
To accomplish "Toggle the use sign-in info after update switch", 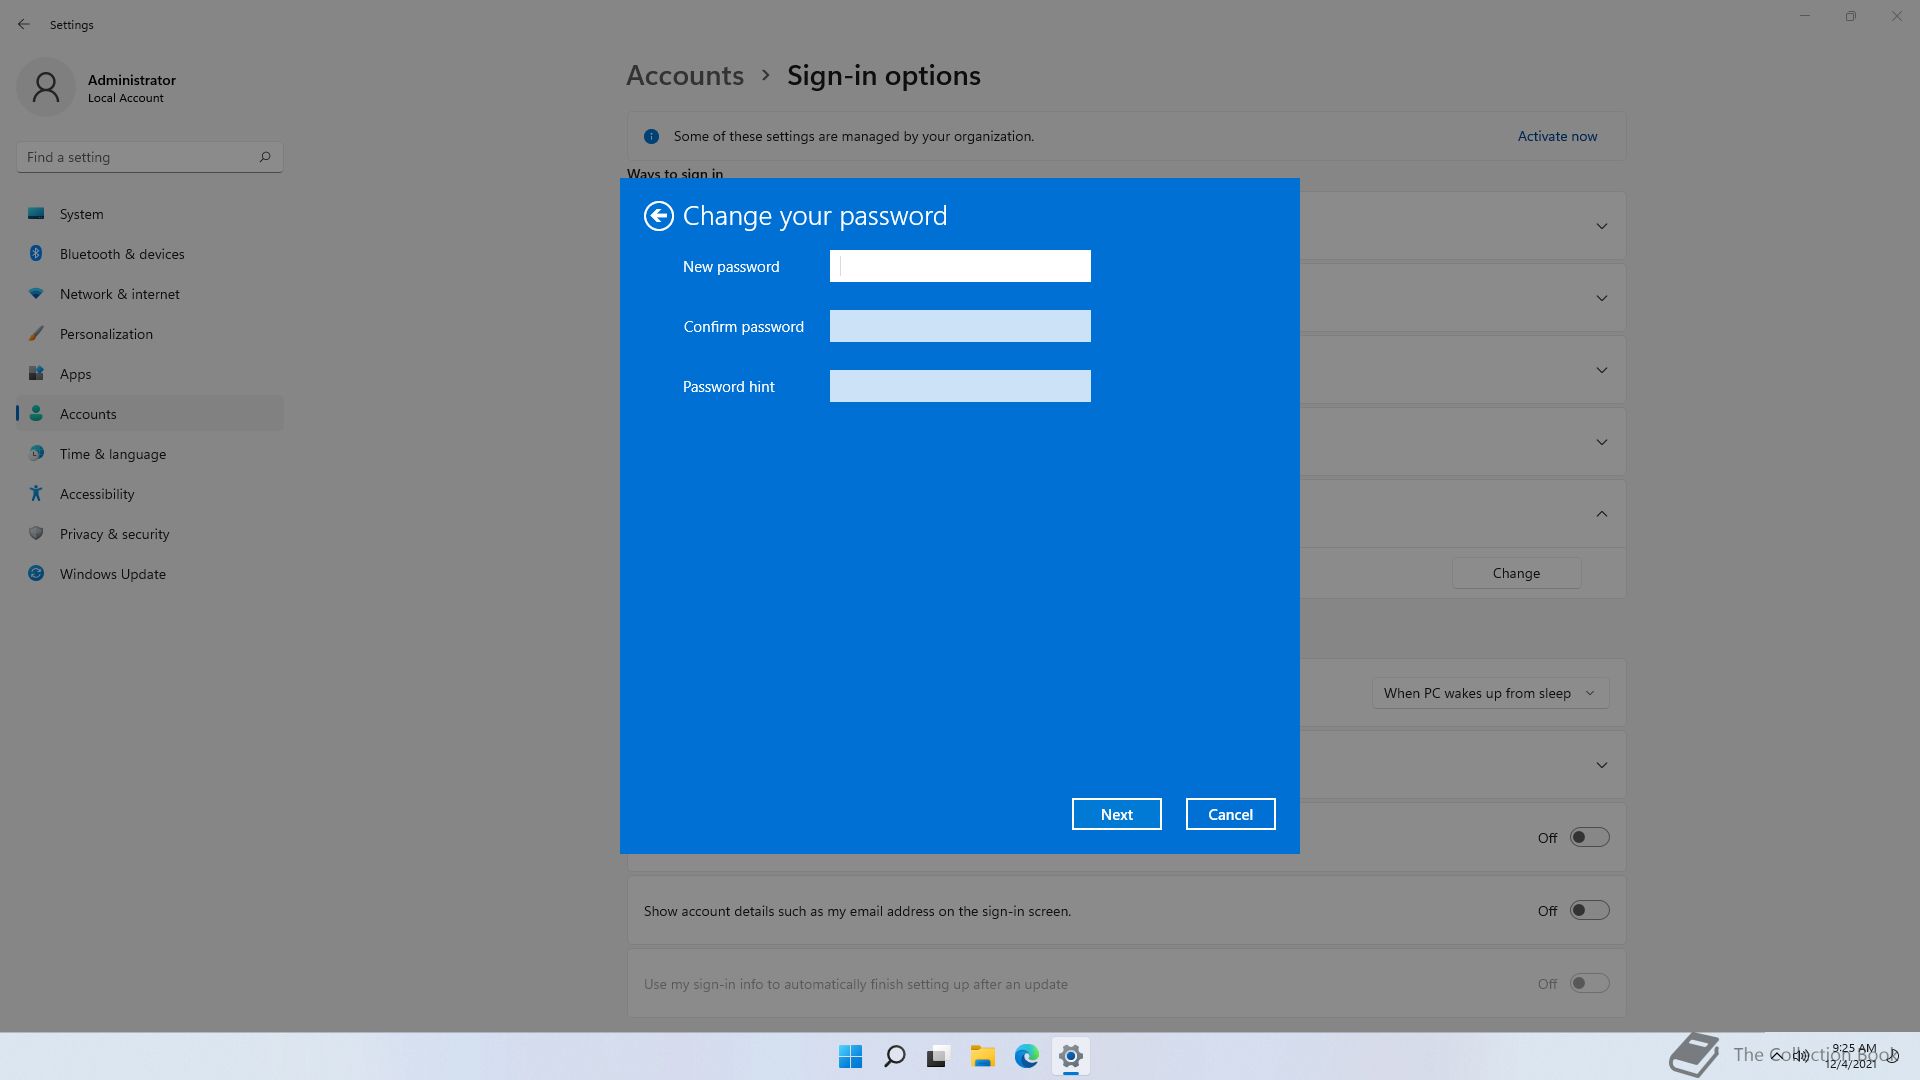I will [x=1588, y=984].
